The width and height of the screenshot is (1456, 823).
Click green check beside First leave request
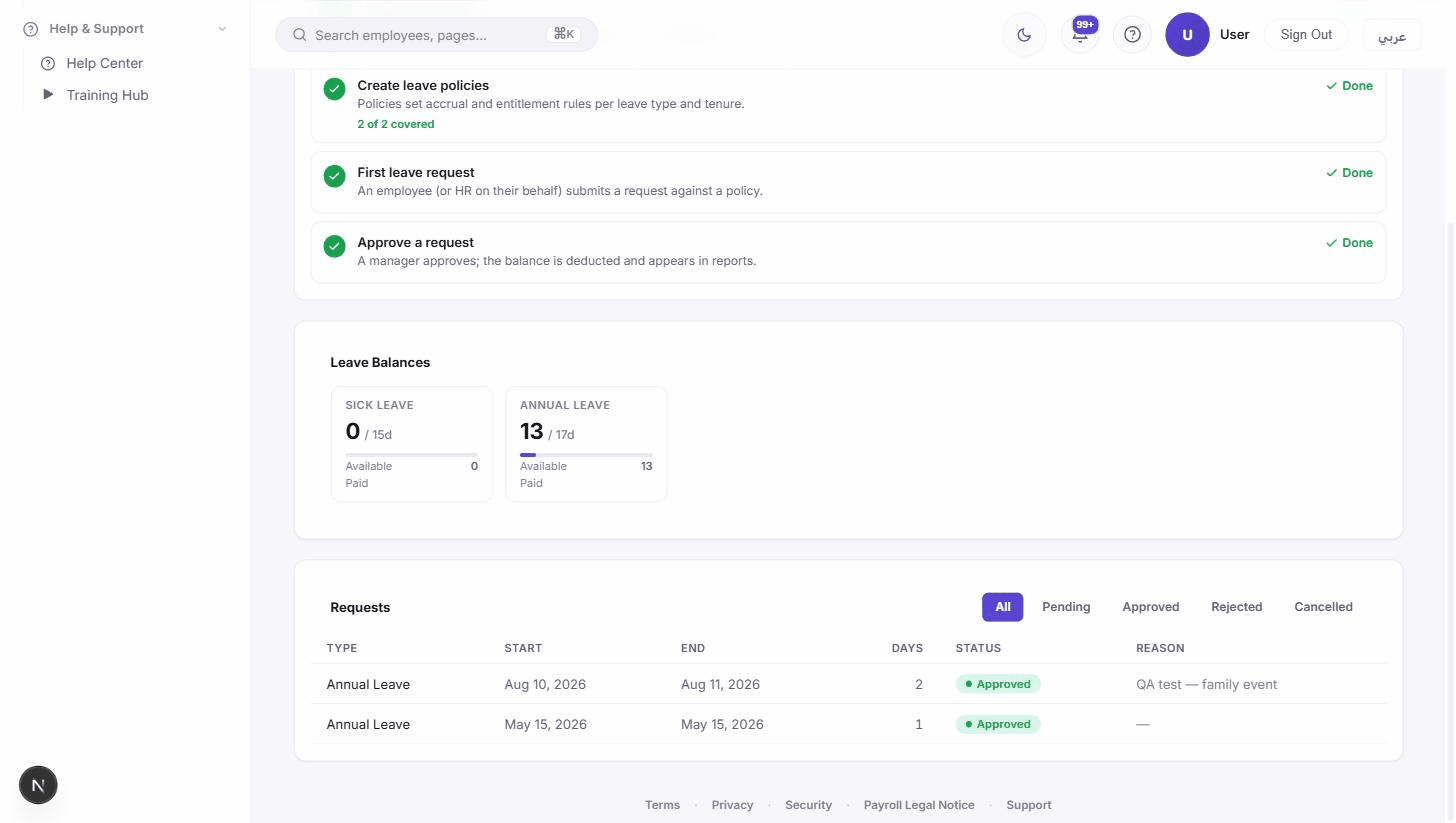point(334,176)
